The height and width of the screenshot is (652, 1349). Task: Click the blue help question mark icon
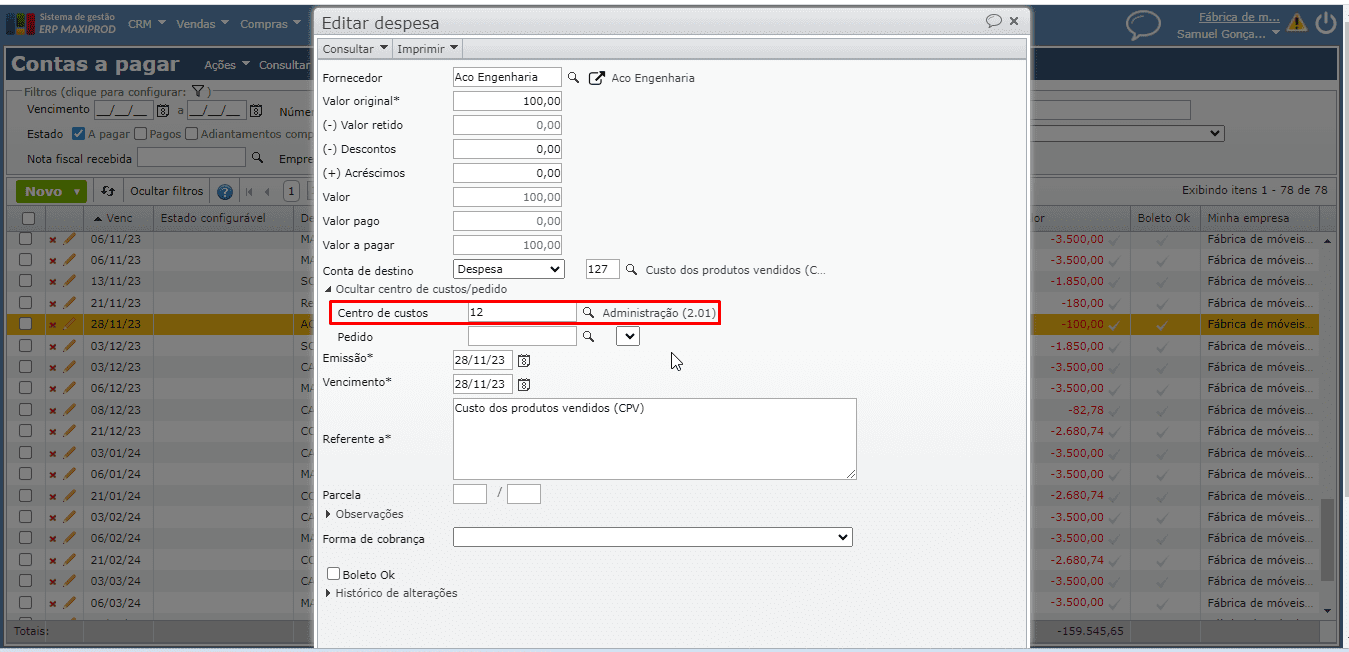coord(225,192)
